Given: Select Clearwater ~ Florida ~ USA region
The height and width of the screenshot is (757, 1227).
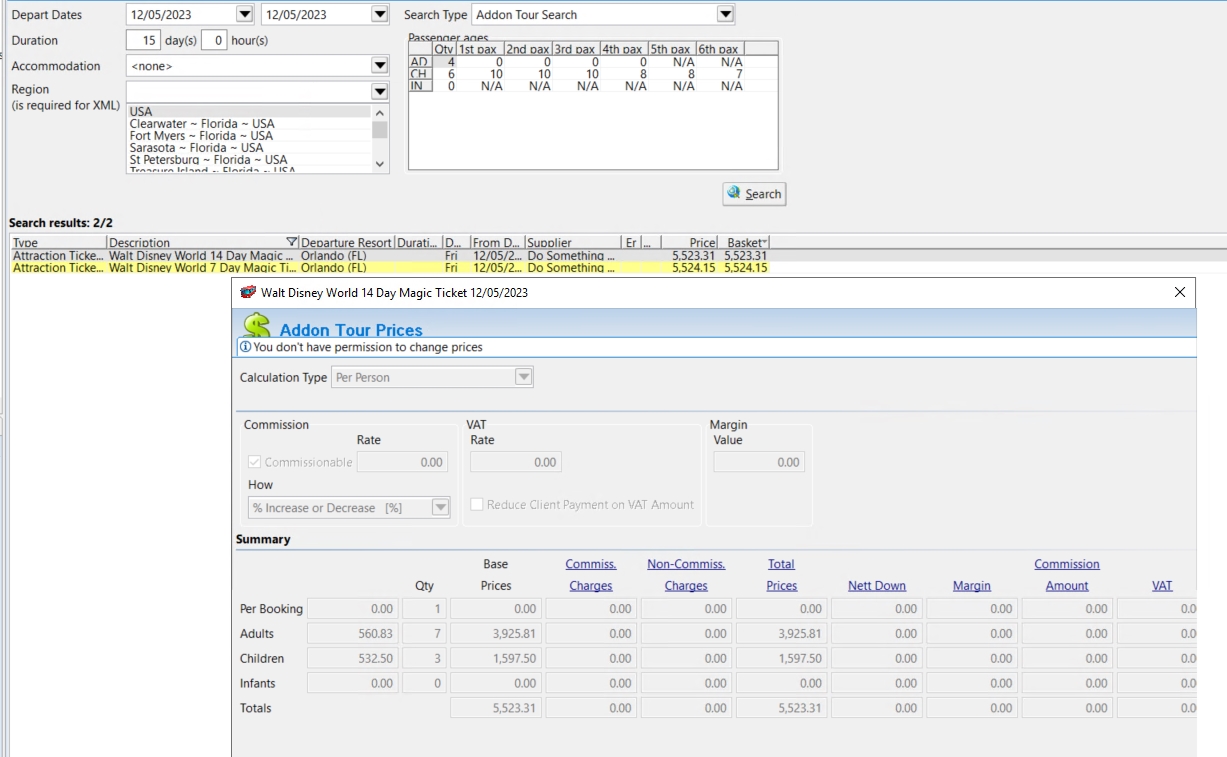Looking at the screenshot, I should 201,124.
